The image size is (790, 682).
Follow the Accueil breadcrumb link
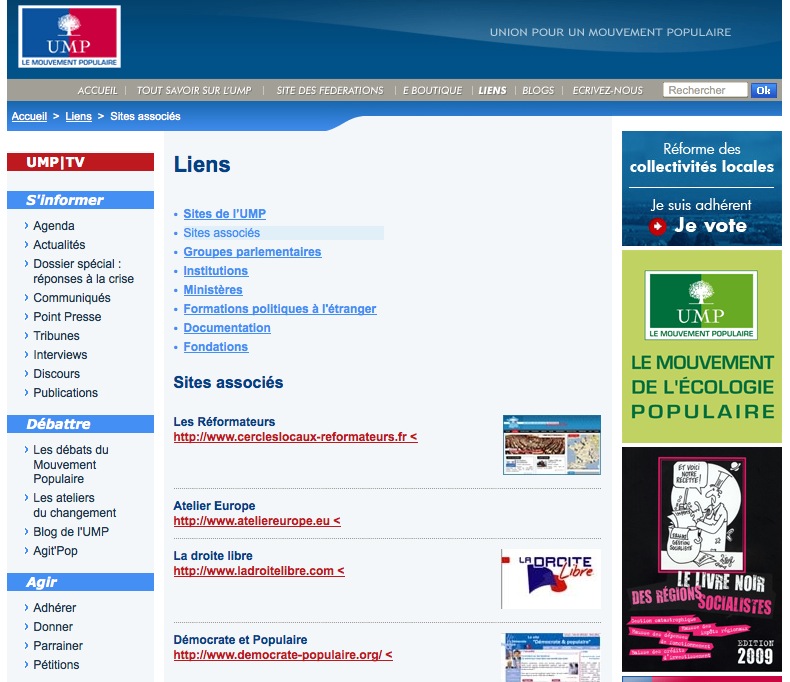[29, 116]
